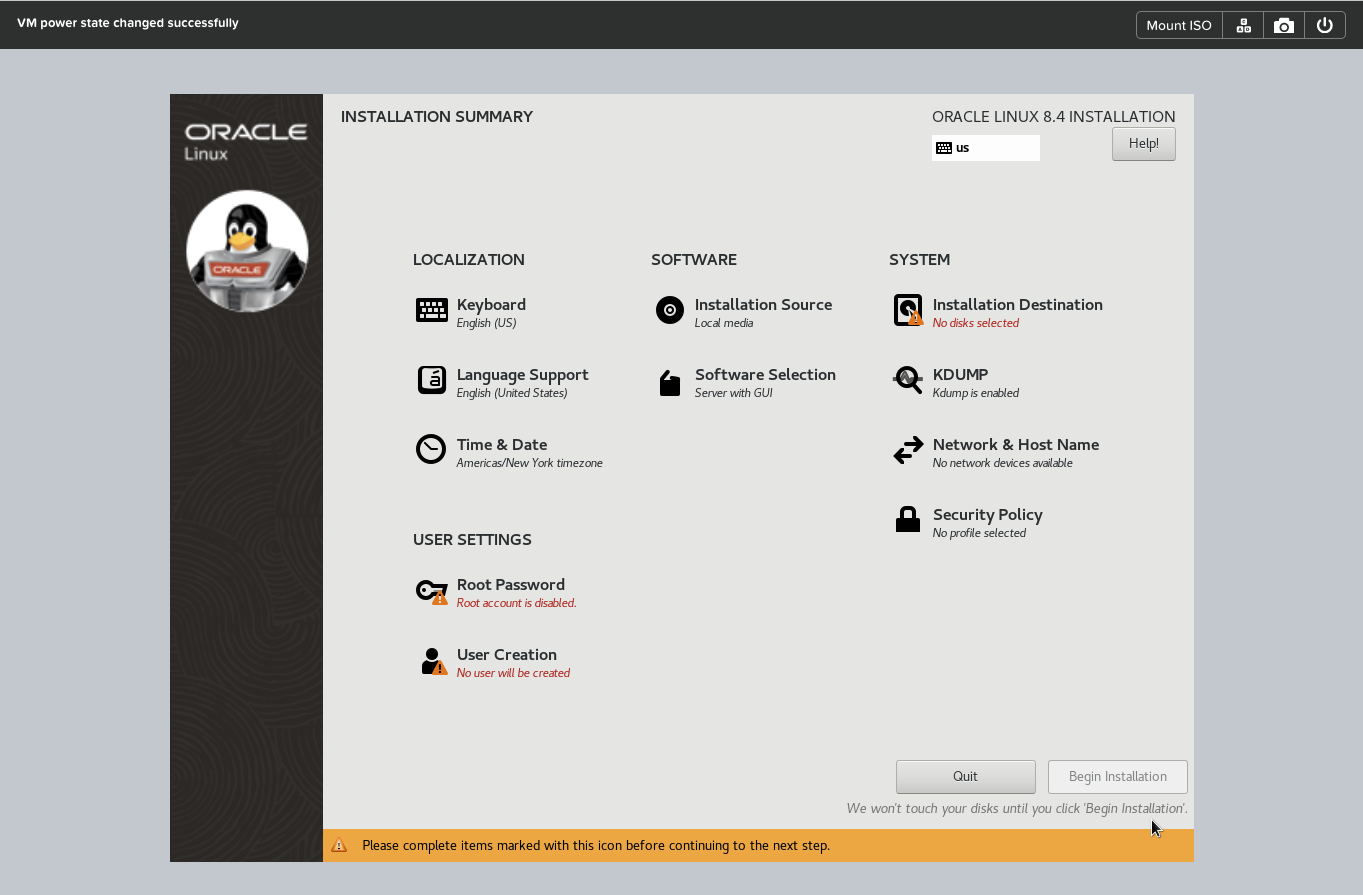Open Network & Host Name label
The image size is (1363, 895).
[1016, 445]
